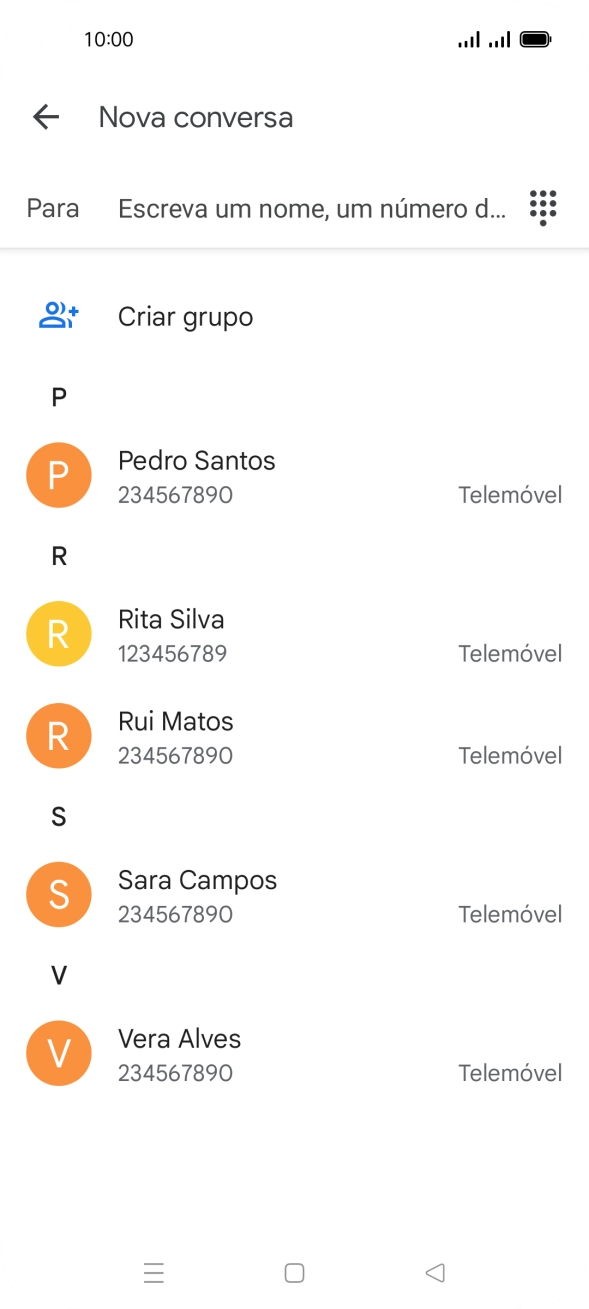Click Sara Campos's avatar circle

click(x=58, y=894)
